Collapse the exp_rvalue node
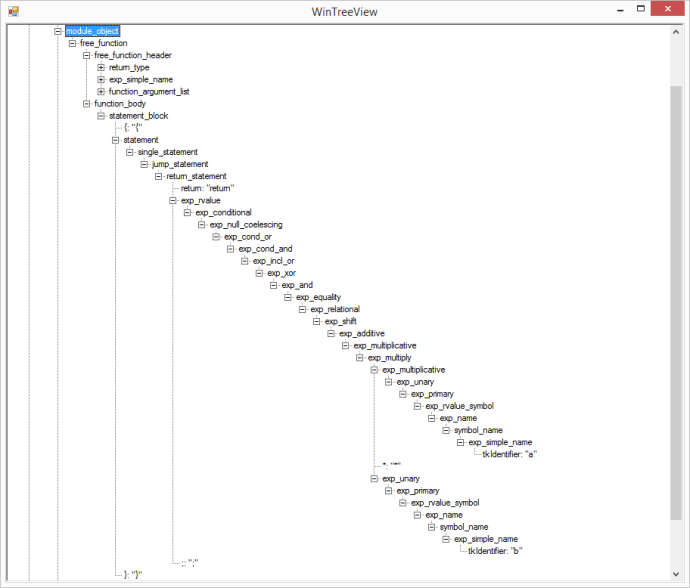690x588 pixels. 173,200
